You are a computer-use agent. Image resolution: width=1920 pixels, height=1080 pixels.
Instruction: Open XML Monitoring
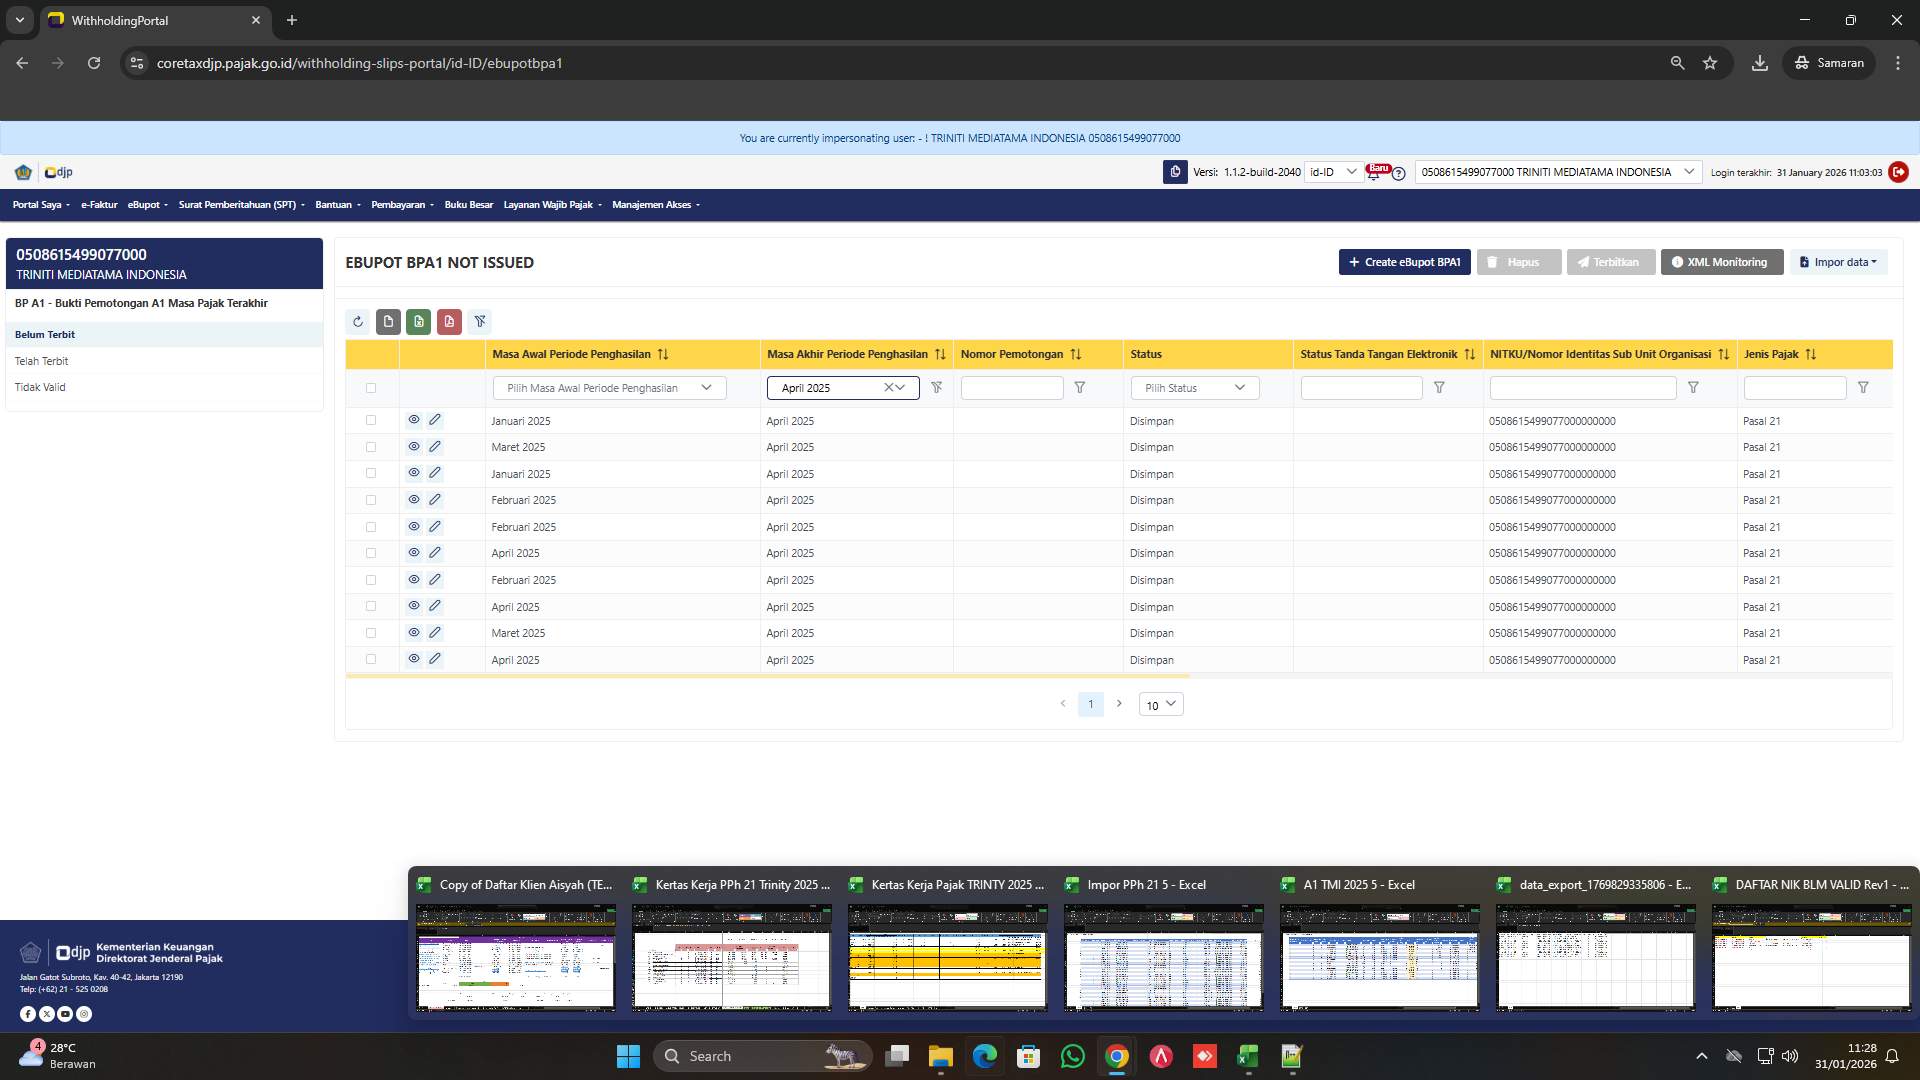1720,262
